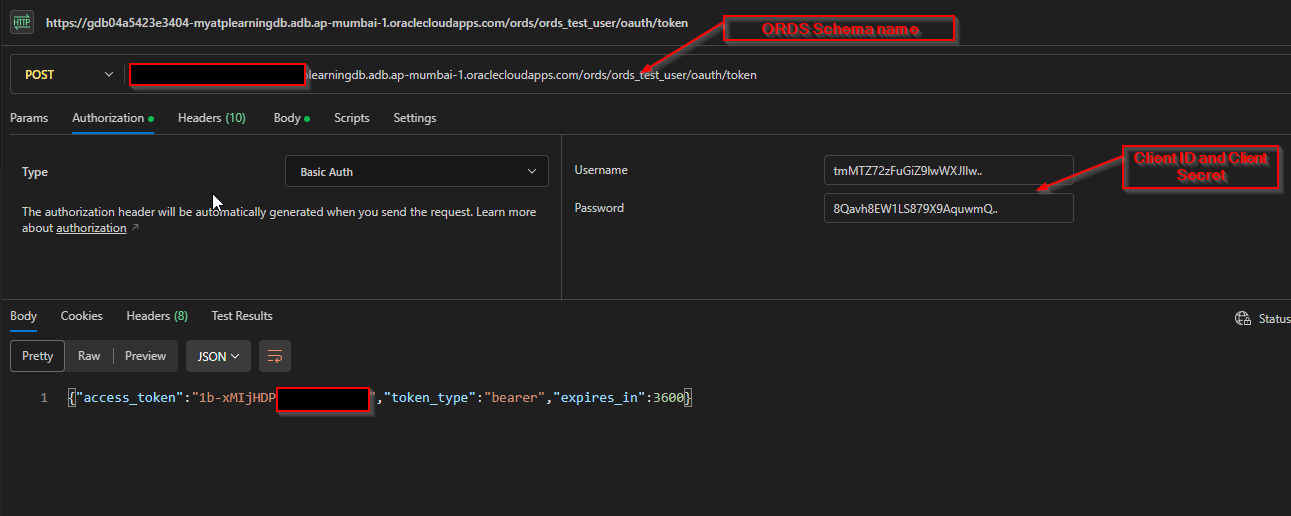Show the Test Results tab
Viewport: 1291px width, 516px height.
click(241, 316)
